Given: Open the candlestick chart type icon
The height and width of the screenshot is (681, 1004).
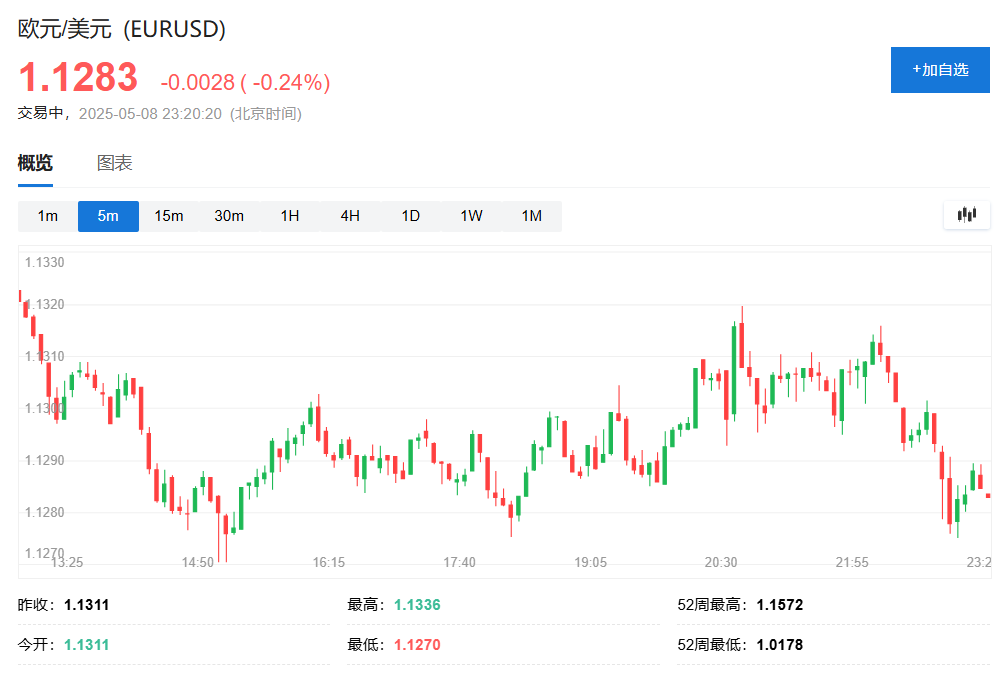Looking at the screenshot, I should [966, 215].
